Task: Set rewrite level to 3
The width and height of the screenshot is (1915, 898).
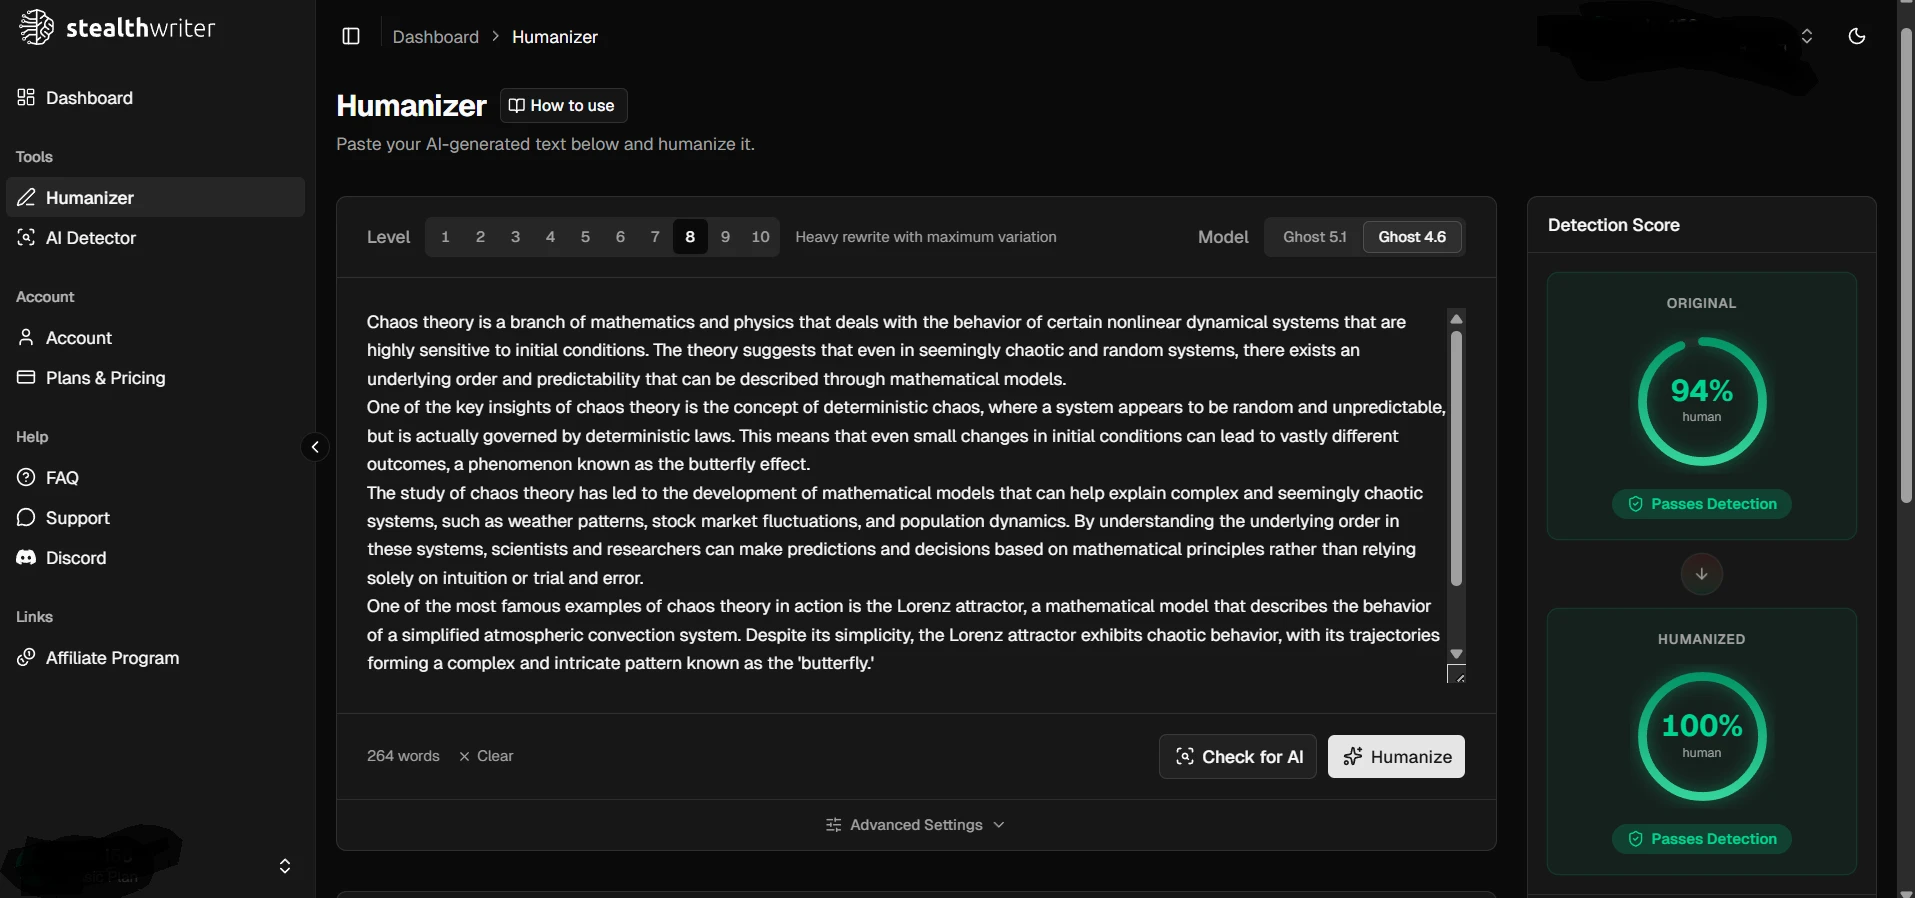Action: pyautogui.click(x=515, y=237)
